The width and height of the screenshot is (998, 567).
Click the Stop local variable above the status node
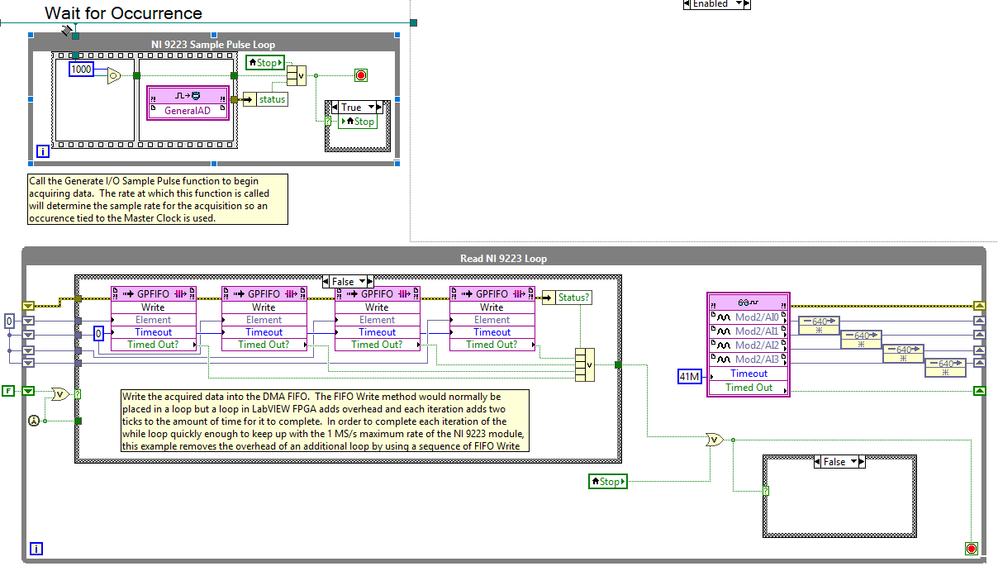(265, 62)
